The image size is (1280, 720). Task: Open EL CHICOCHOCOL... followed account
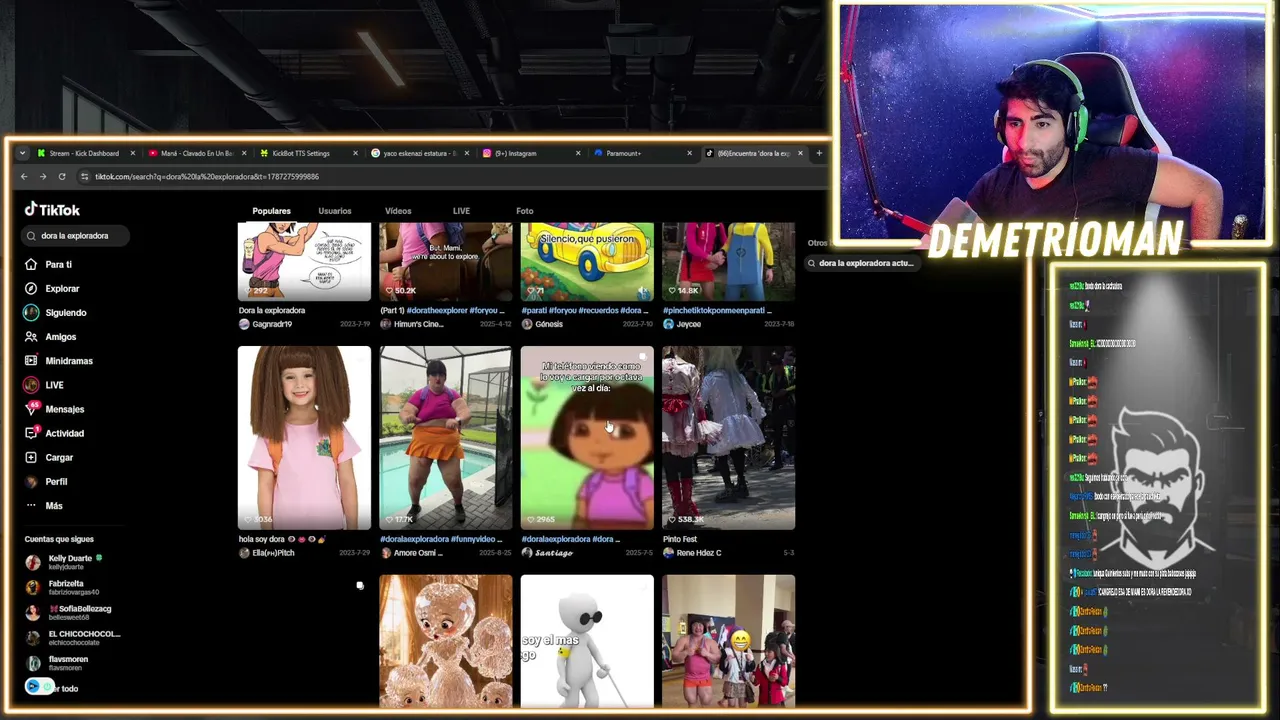[x=73, y=638]
